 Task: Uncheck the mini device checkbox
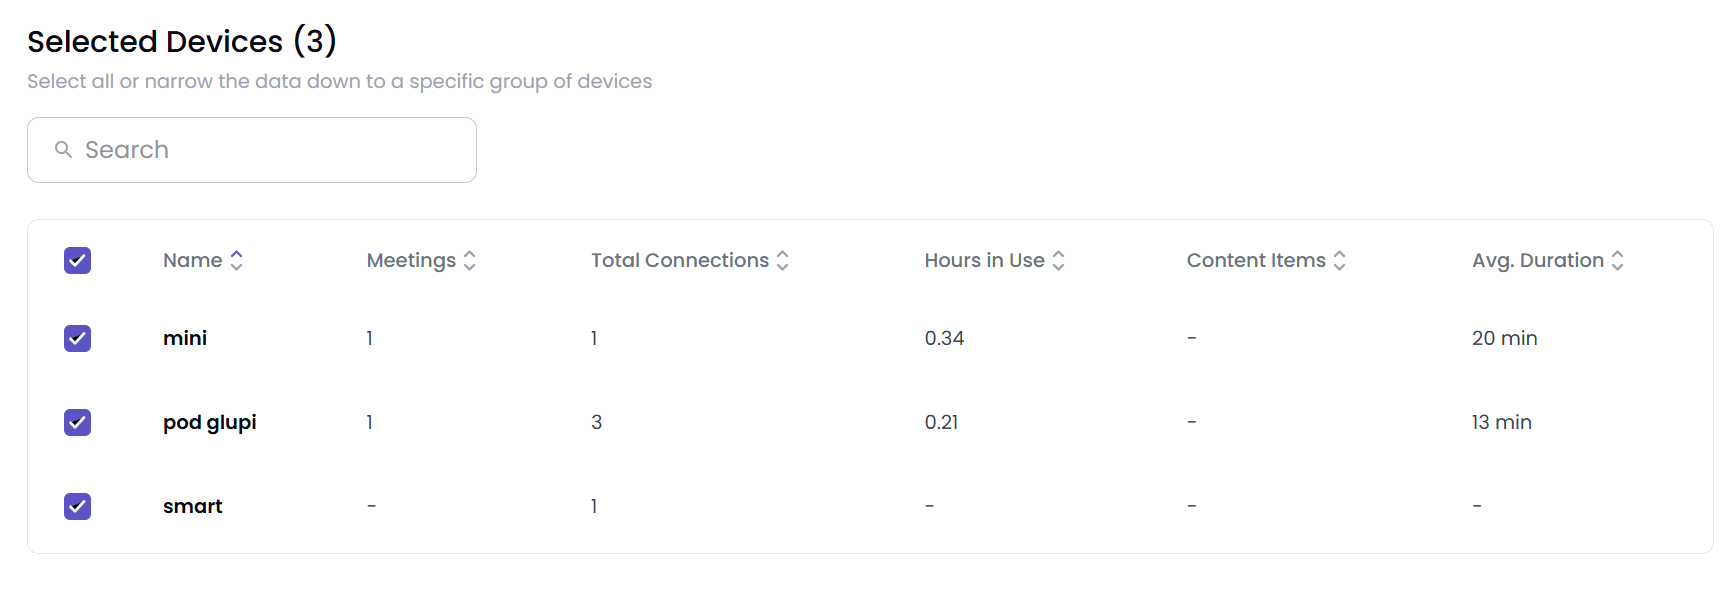(x=77, y=338)
